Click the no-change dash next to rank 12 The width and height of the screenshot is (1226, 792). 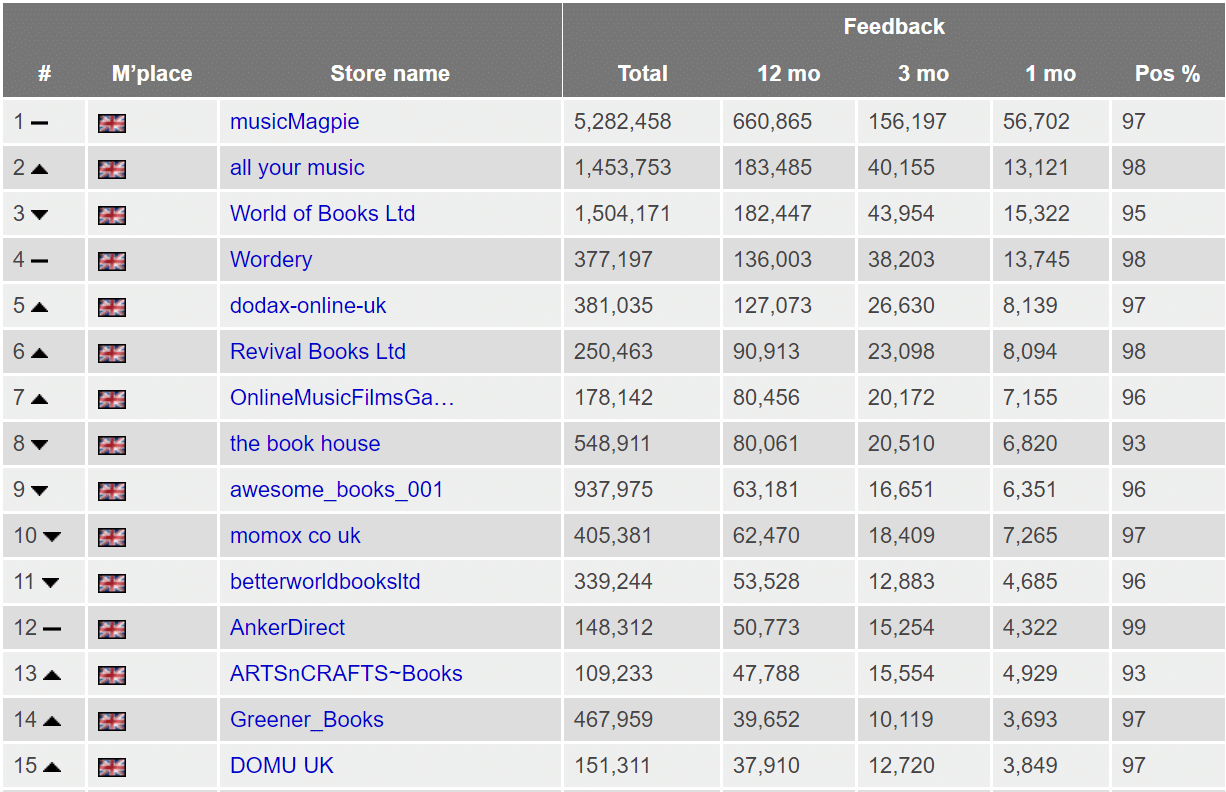[x=52, y=629]
